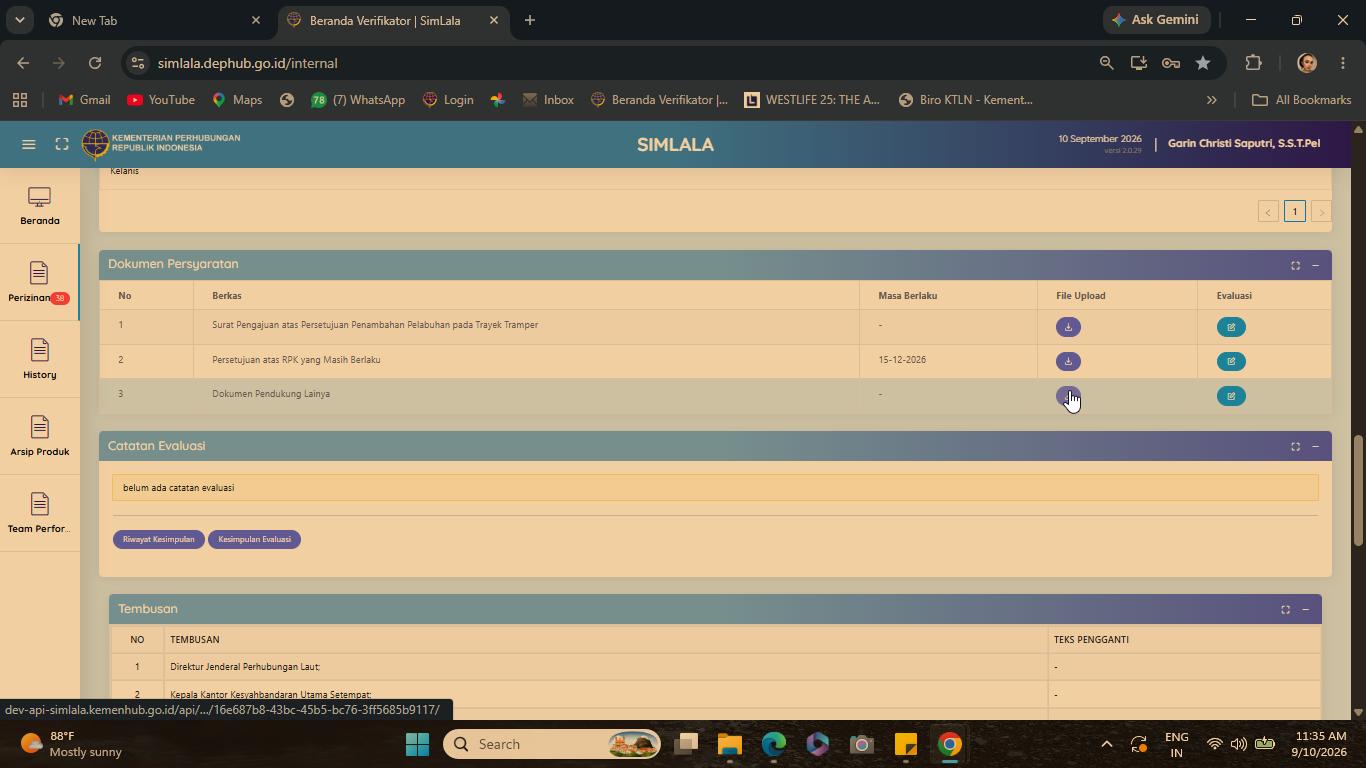1366x768 pixels.
Task: Select page 1 in pagination
Action: (x=1295, y=211)
